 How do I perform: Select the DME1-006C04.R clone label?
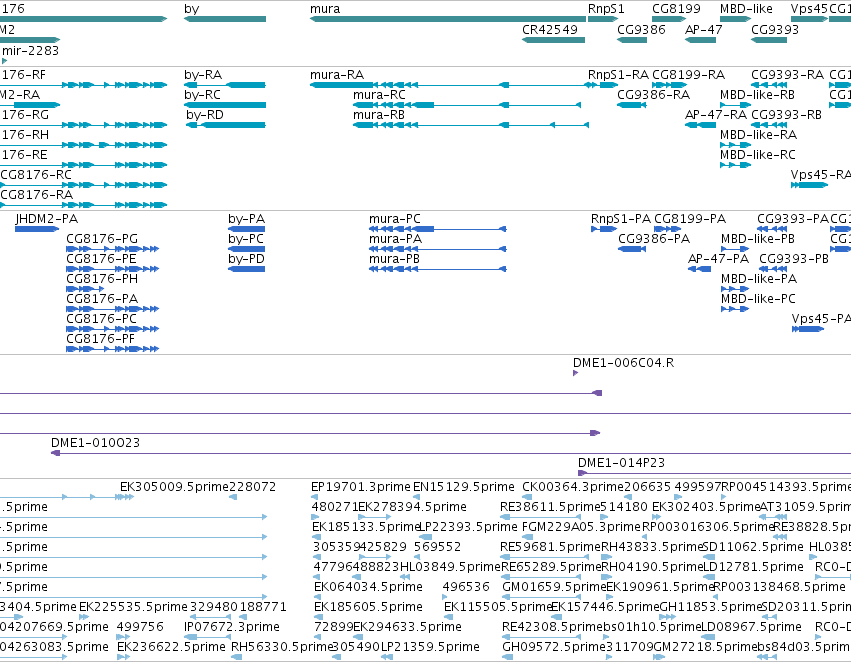(x=624, y=363)
